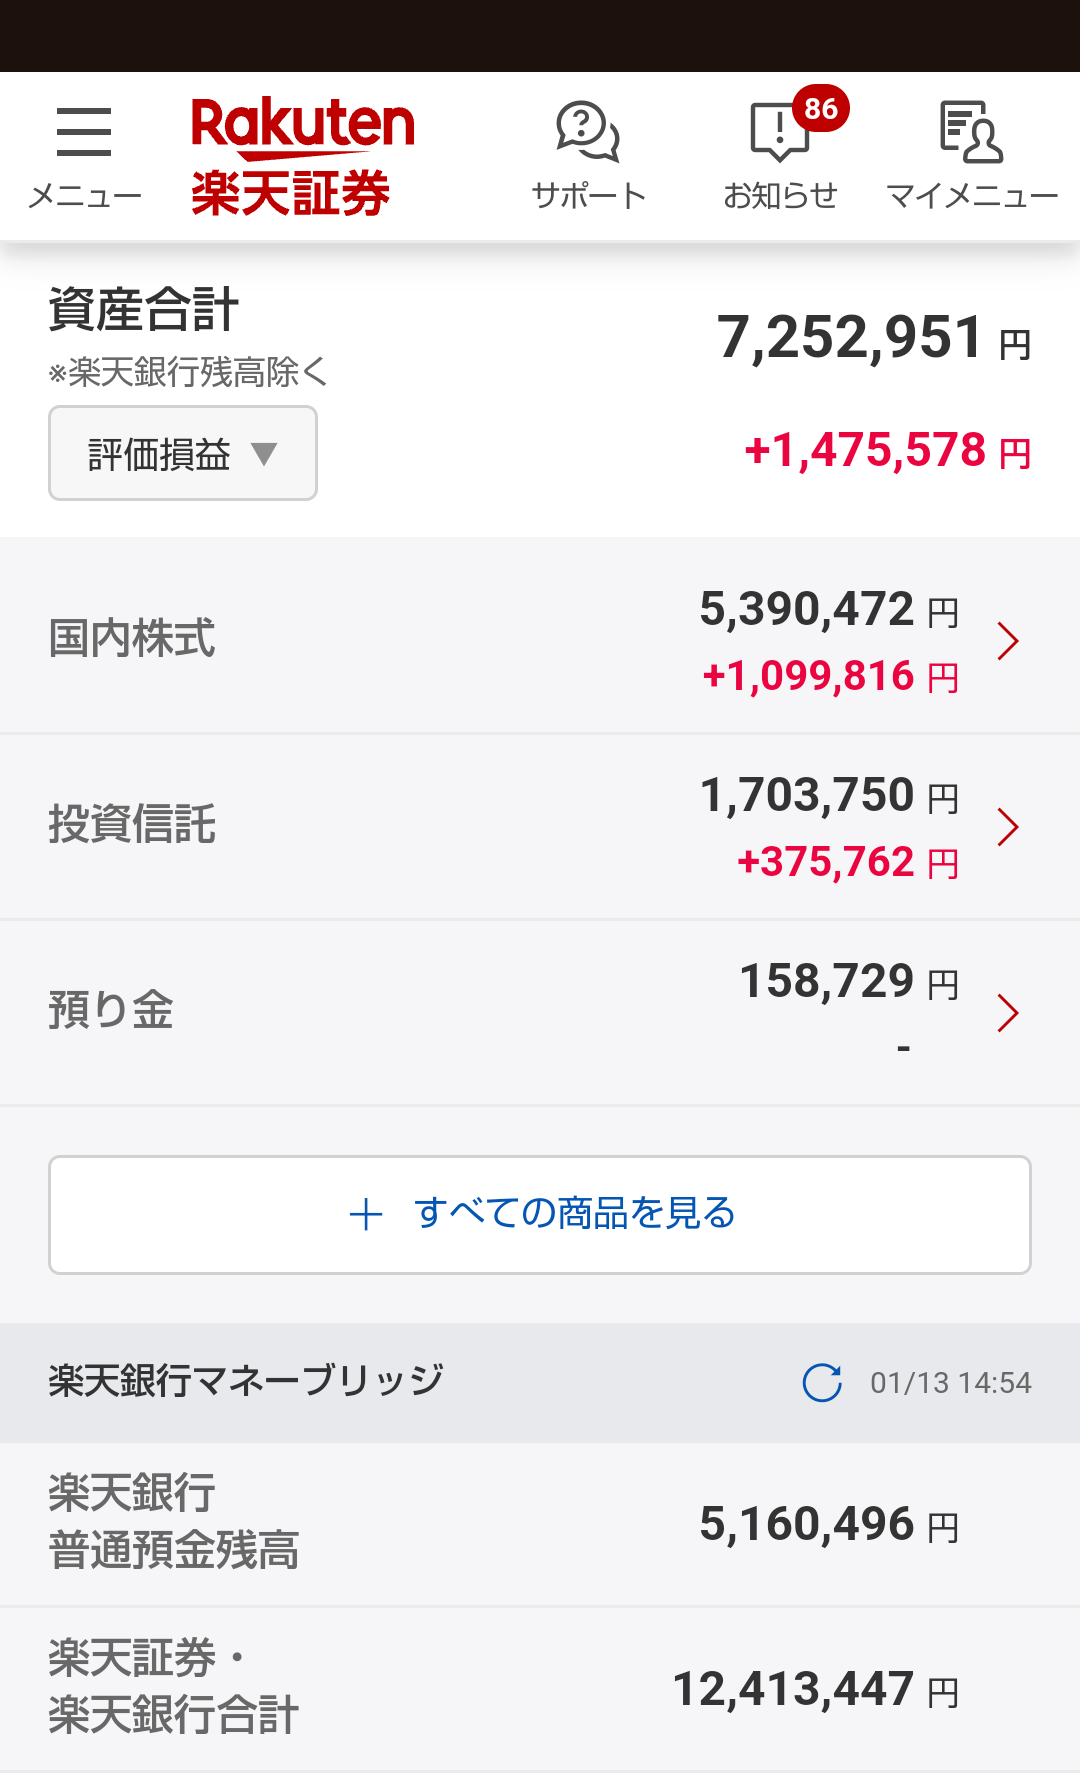Click the すべての商品を見る button
This screenshot has height=1779, width=1080.
[540, 1215]
